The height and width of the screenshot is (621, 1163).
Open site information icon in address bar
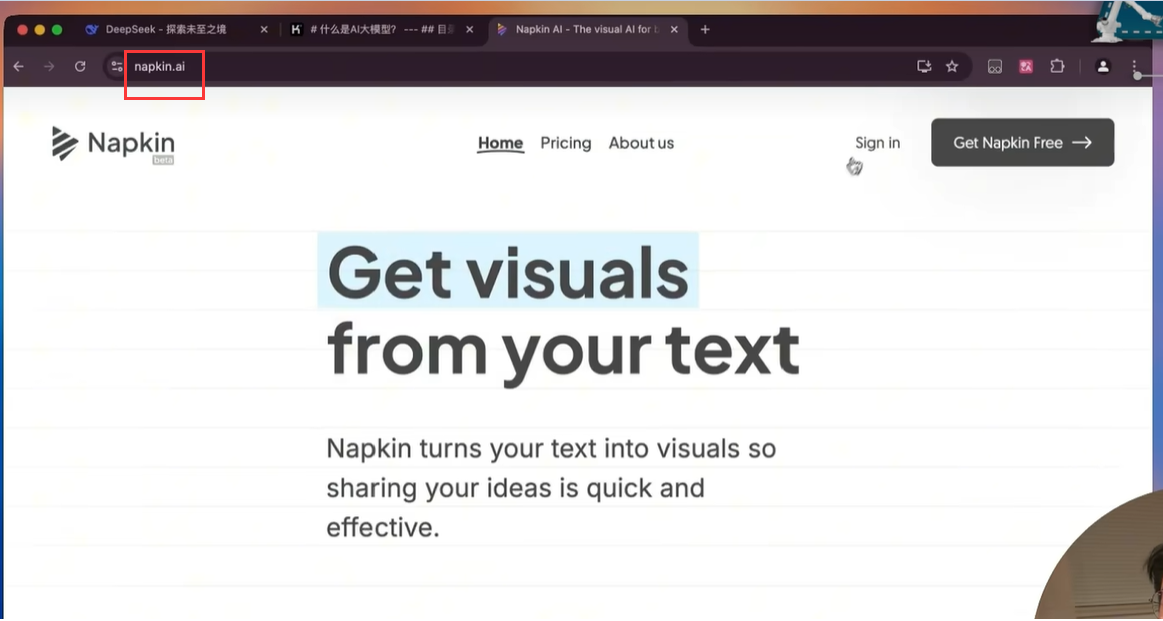[x=116, y=67]
